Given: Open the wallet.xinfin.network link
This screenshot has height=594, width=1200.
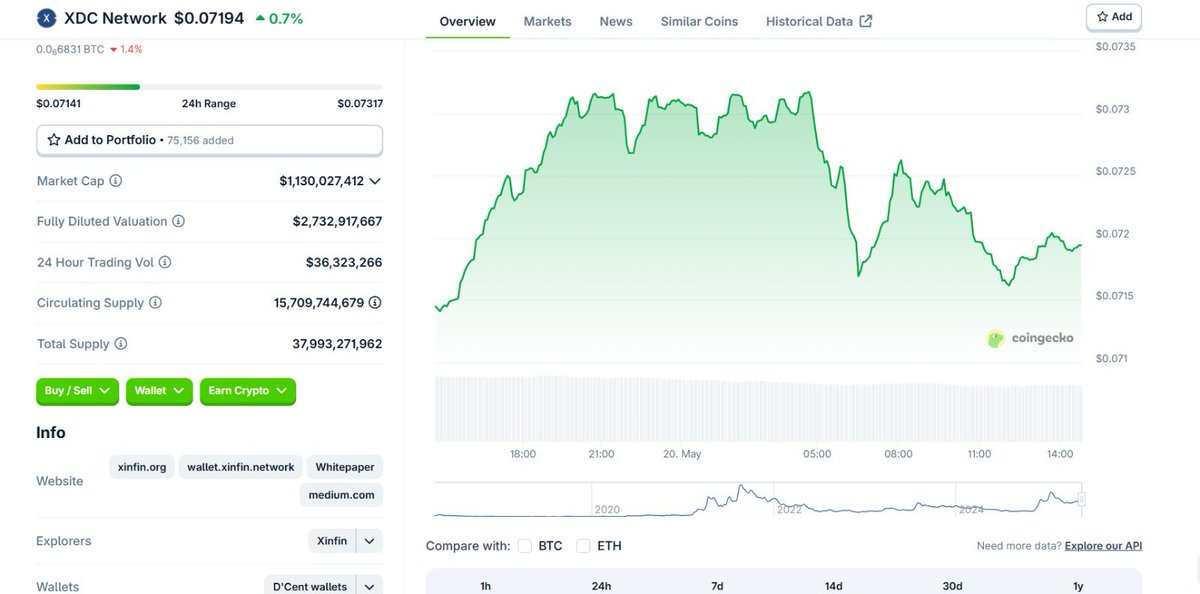Looking at the screenshot, I should (241, 467).
